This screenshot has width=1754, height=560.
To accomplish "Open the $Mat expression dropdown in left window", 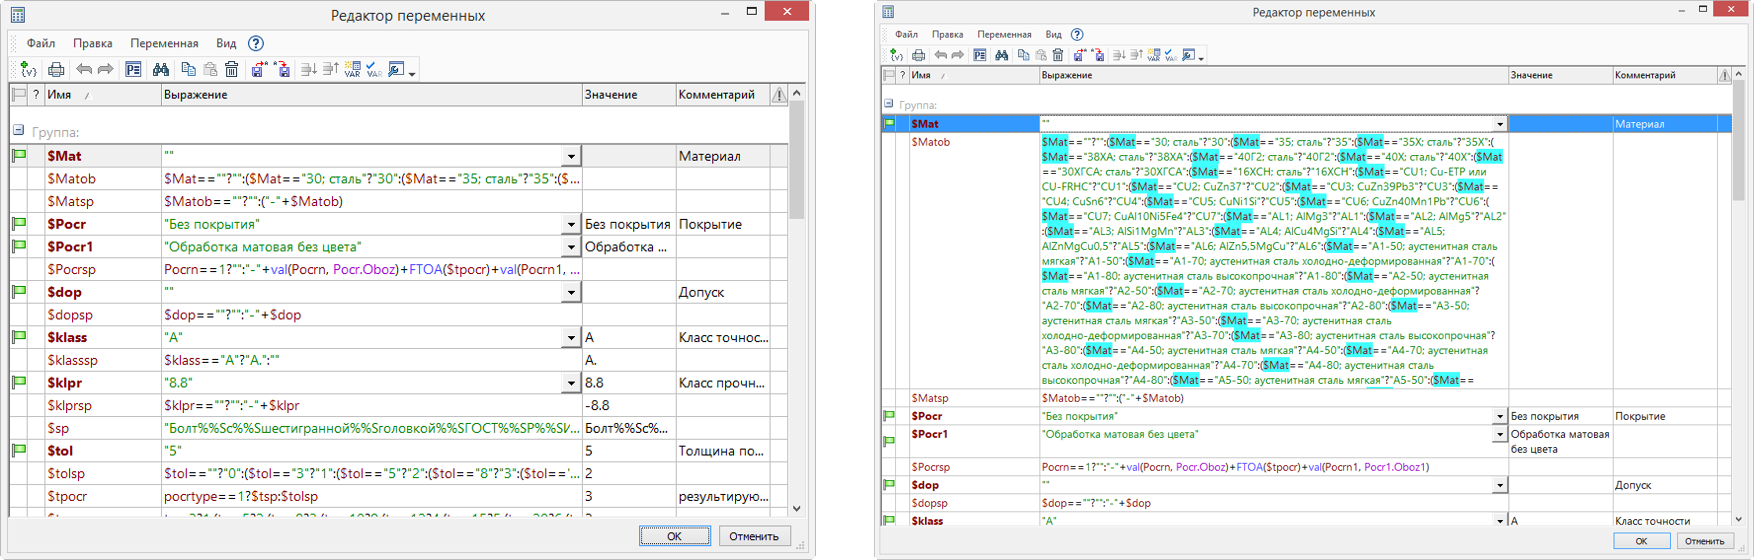I will (x=571, y=156).
